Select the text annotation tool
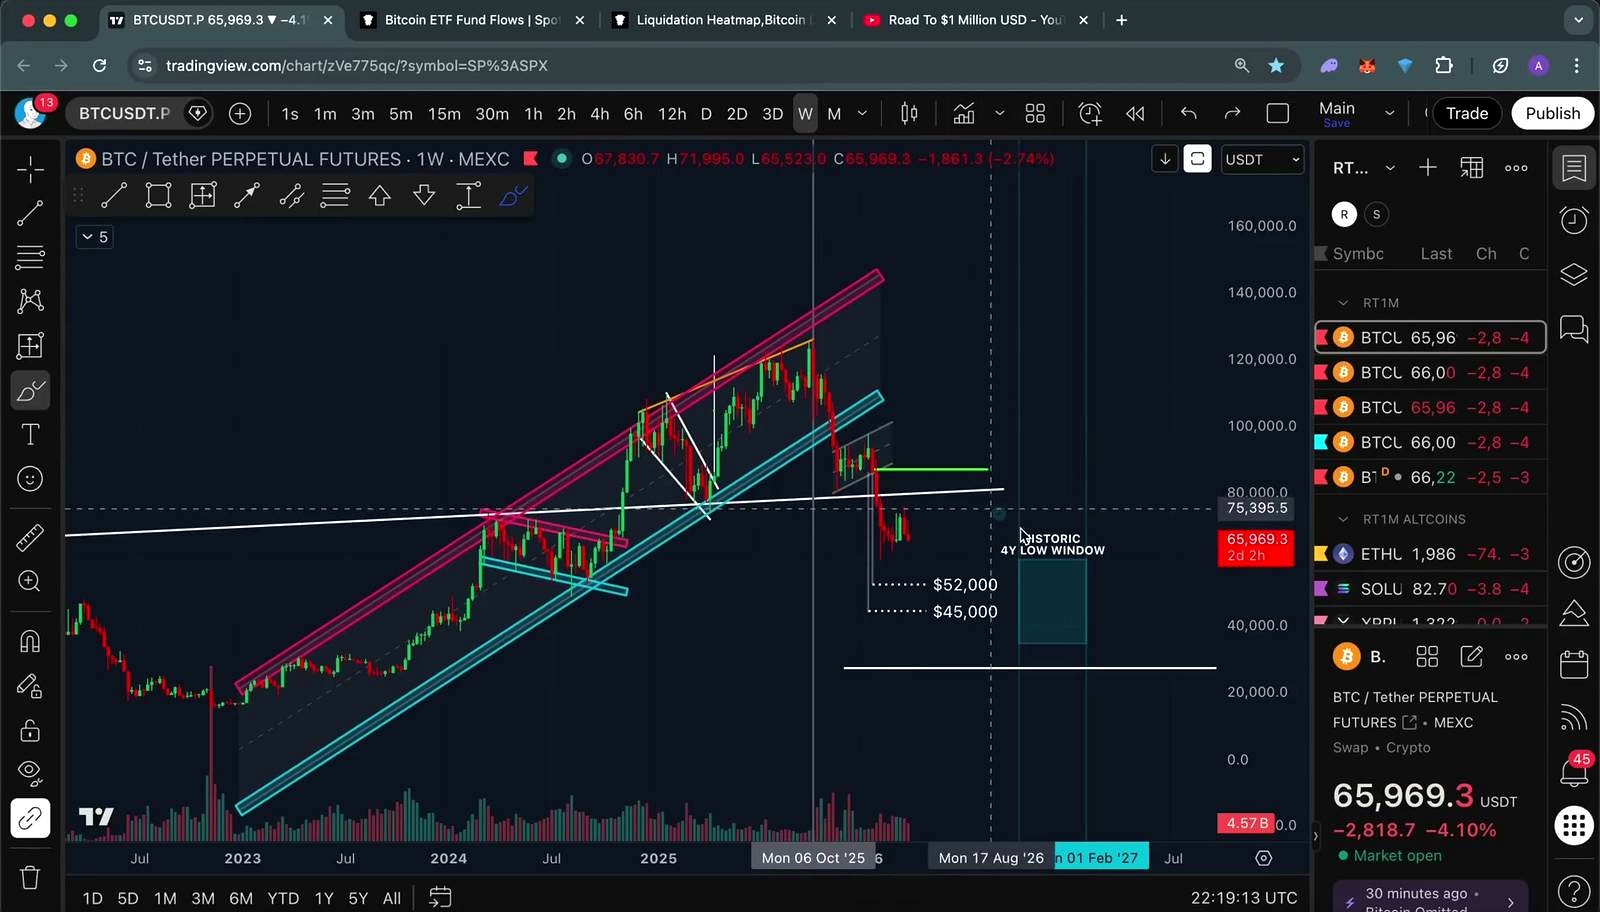Screen dimensions: 1600x912 [x=30, y=435]
